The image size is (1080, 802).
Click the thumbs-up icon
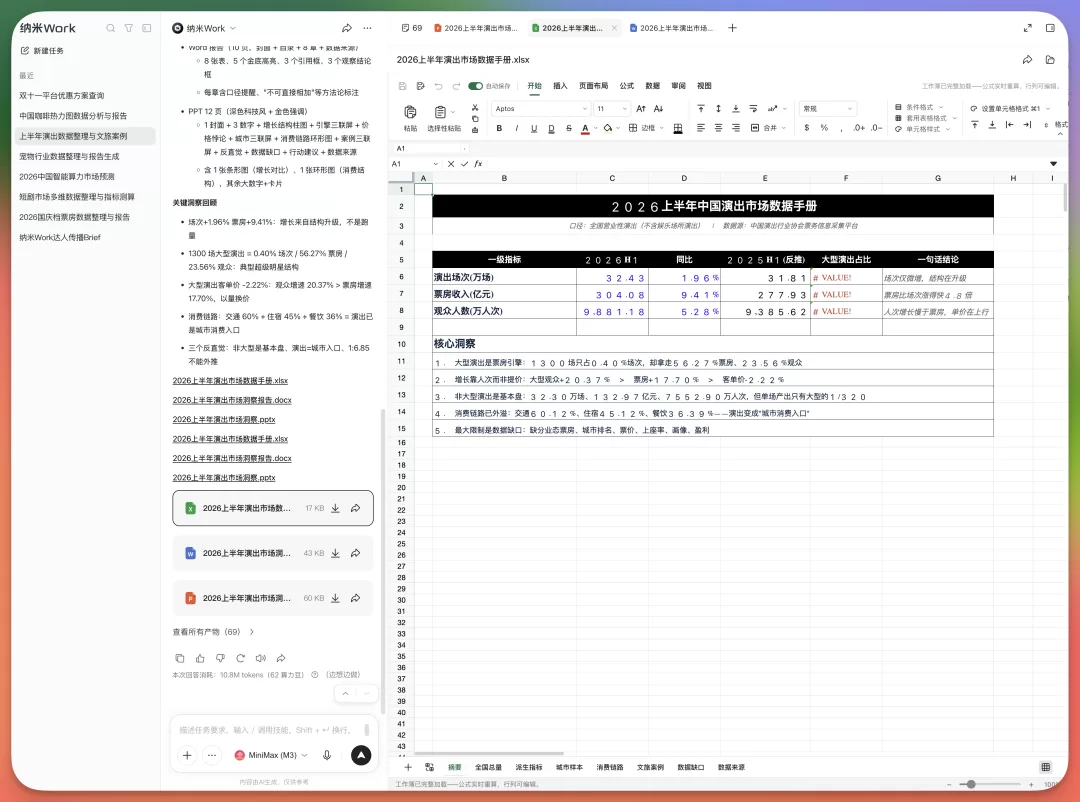pyautogui.click(x=200, y=658)
